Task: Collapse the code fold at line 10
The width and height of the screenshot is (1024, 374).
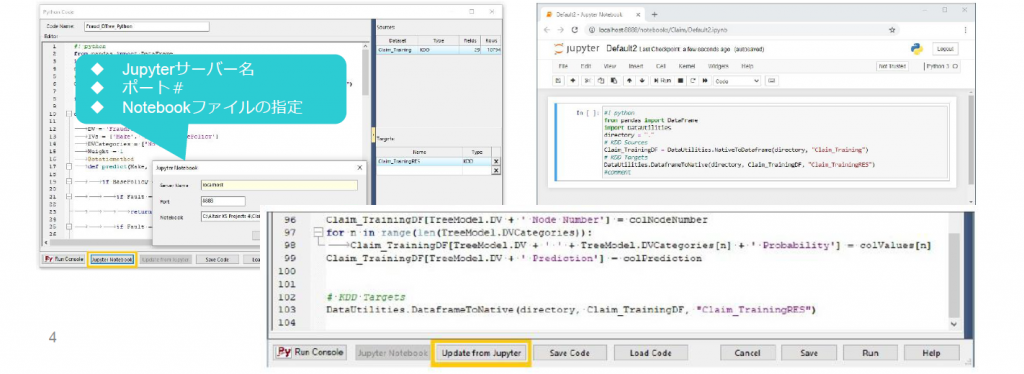Action: (x=69, y=114)
